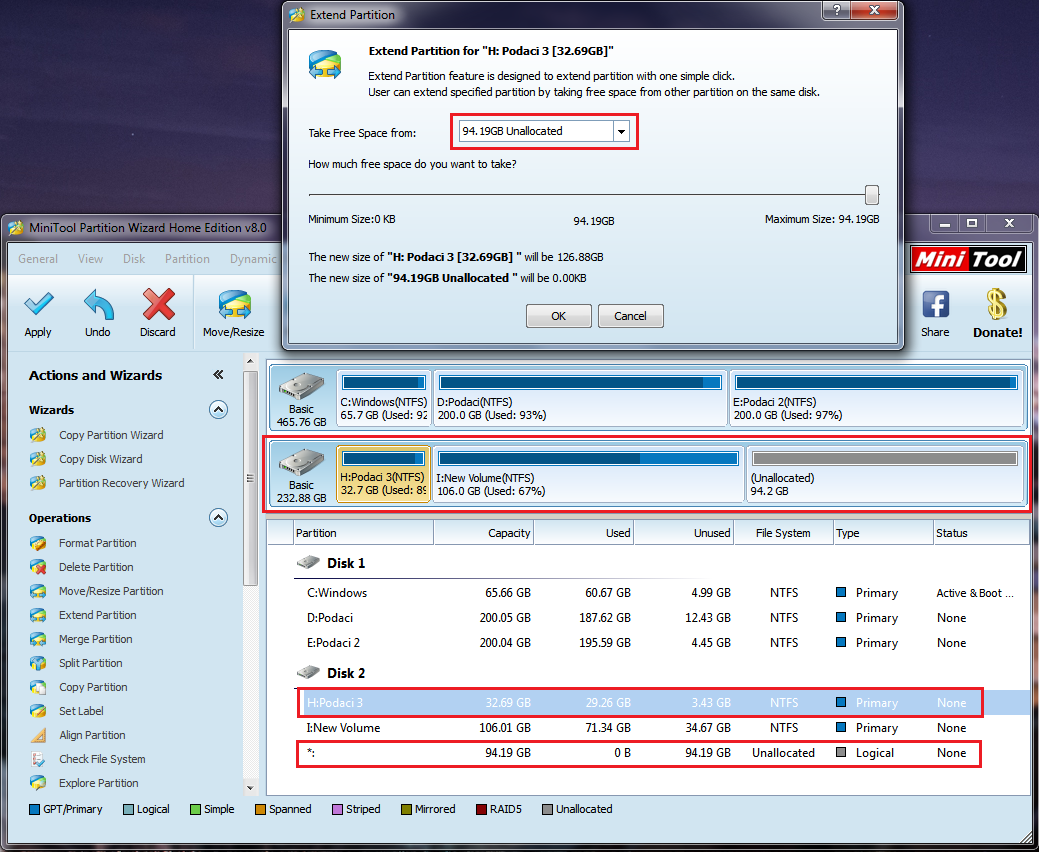Choose Set Label operation
Viewport: 1039px width, 852px height.
81,711
